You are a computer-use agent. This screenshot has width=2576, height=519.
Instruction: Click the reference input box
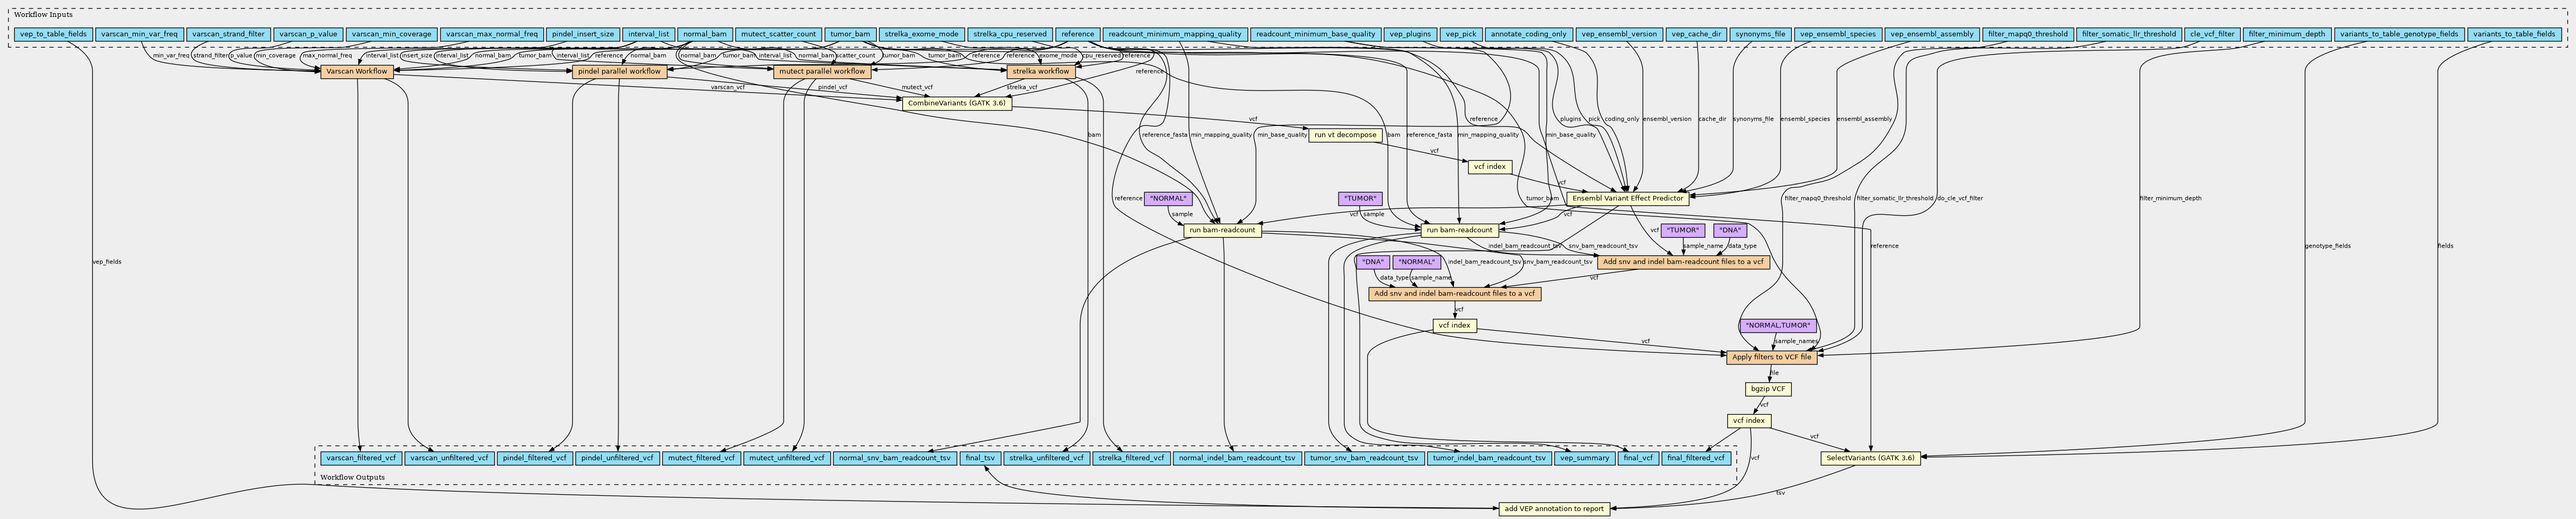1078,34
